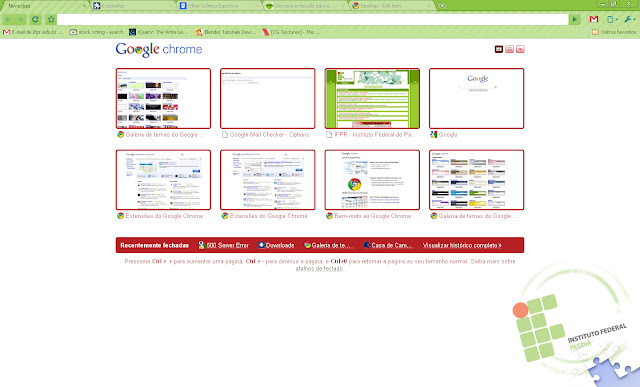Open the stock.xchng - search bookmark
Screen dimensions: 640x387
click(96, 32)
